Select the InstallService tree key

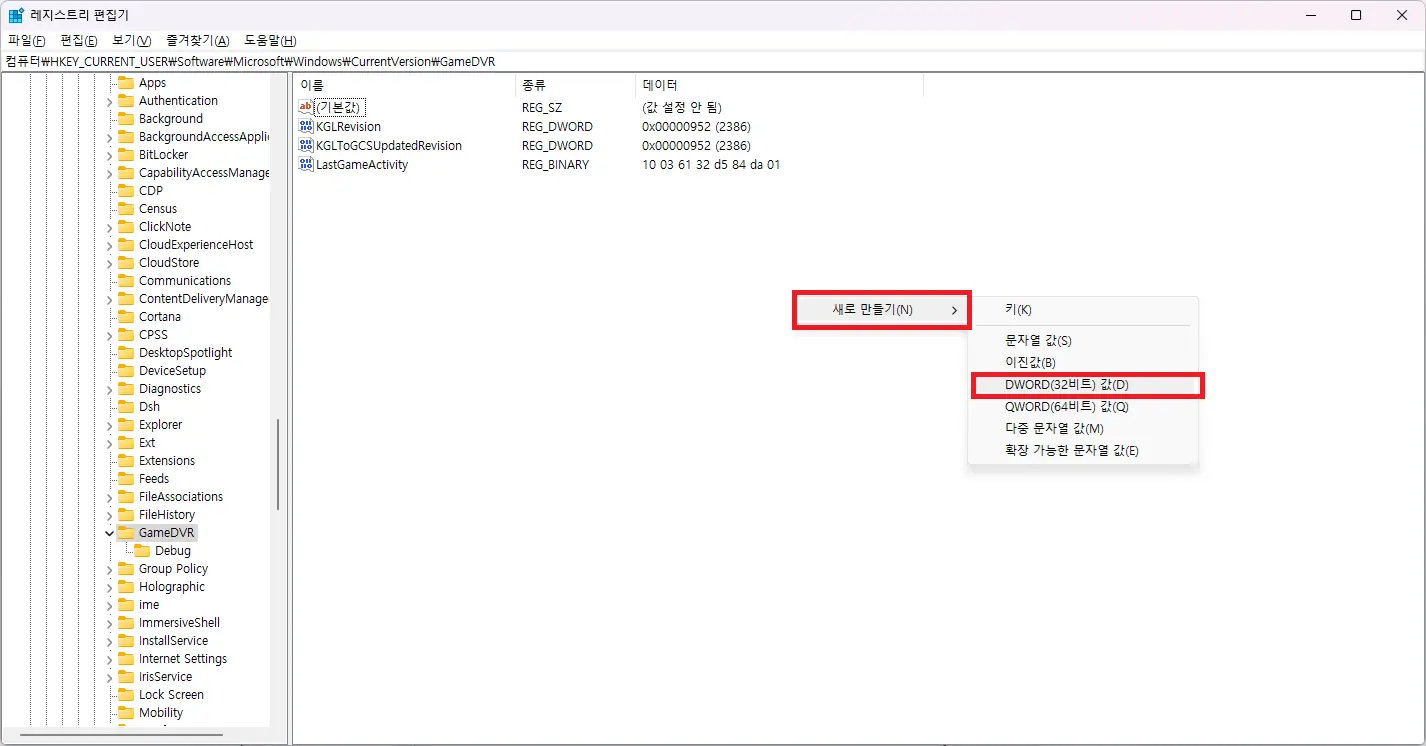(x=173, y=641)
